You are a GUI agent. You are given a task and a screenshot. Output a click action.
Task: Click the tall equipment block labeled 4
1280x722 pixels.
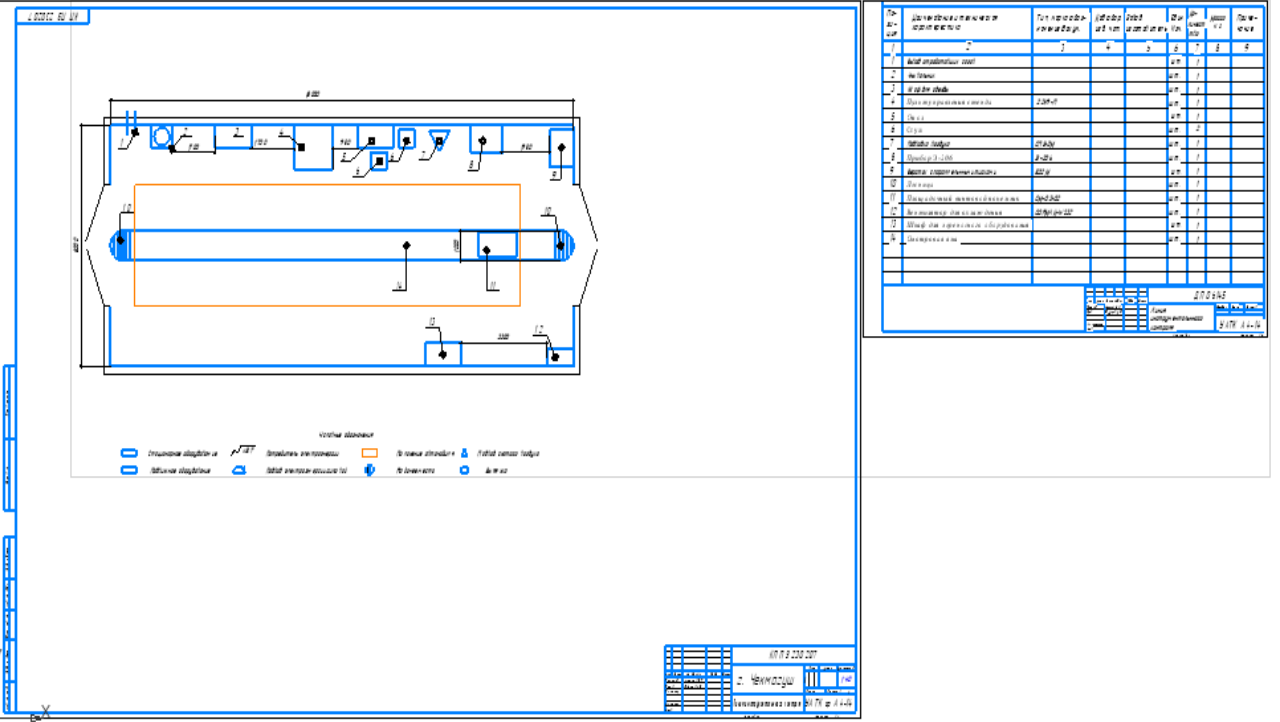(x=313, y=147)
